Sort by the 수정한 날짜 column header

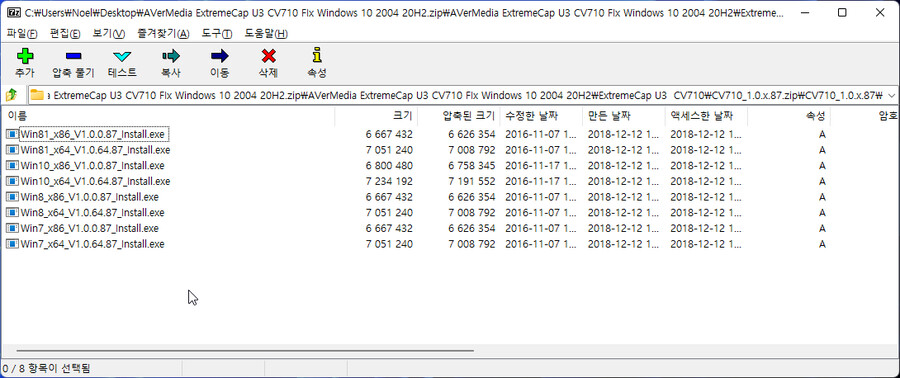pos(541,116)
